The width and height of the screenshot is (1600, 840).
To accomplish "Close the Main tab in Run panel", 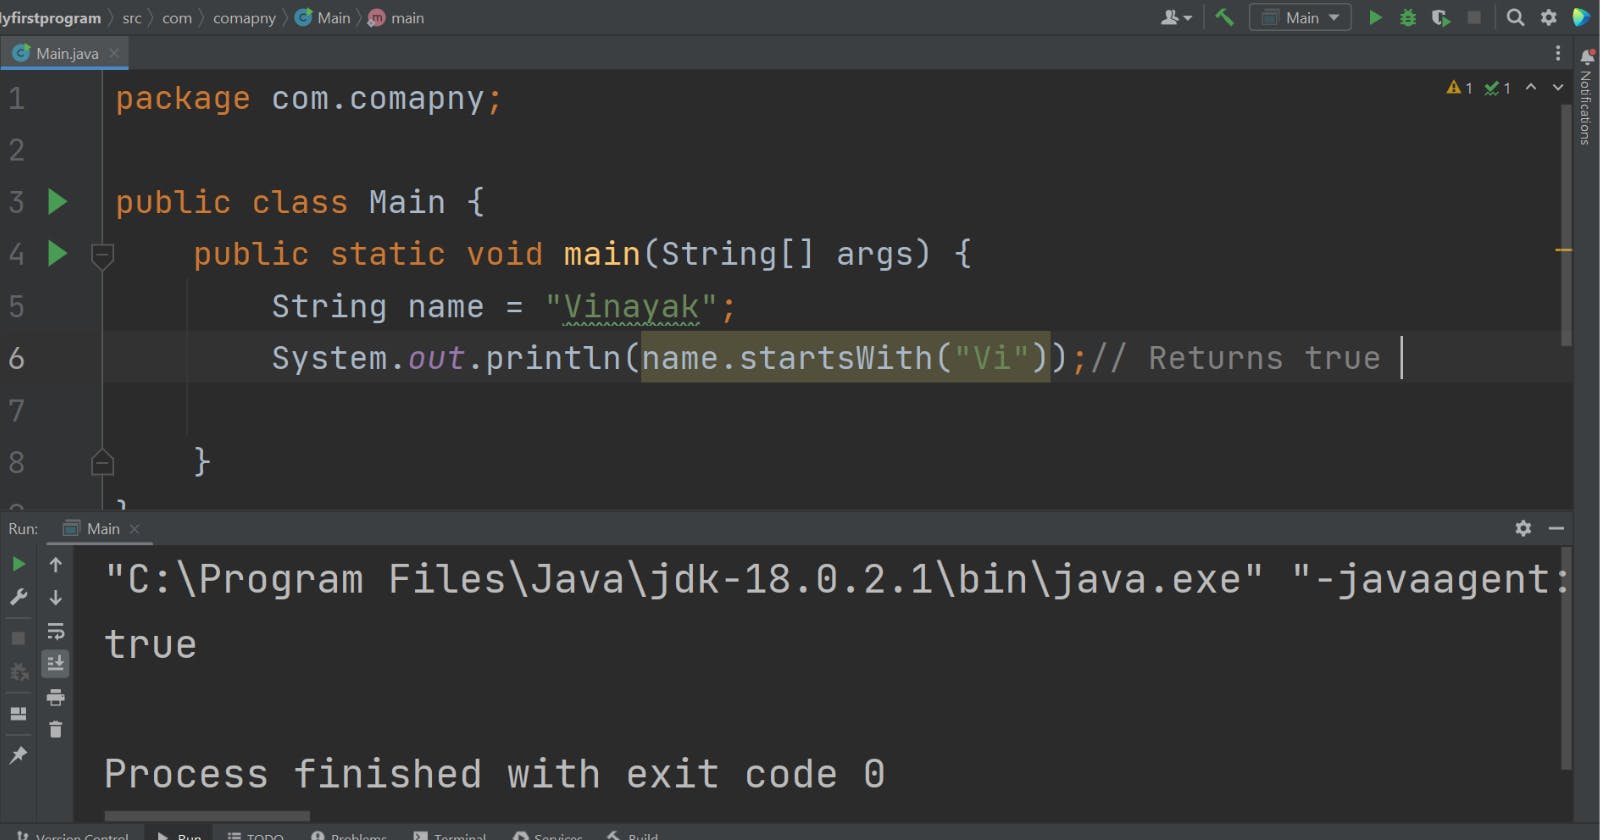I will point(135,529).
